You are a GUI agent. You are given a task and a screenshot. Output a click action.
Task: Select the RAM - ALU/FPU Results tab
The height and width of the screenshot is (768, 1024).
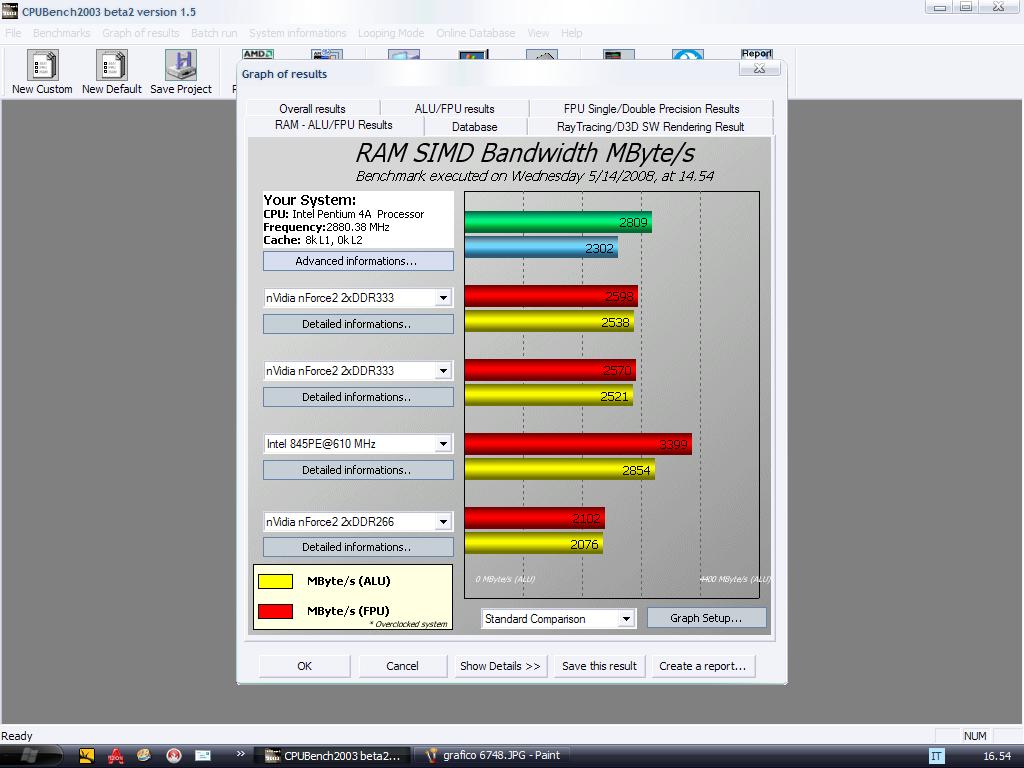click(334, 125)
